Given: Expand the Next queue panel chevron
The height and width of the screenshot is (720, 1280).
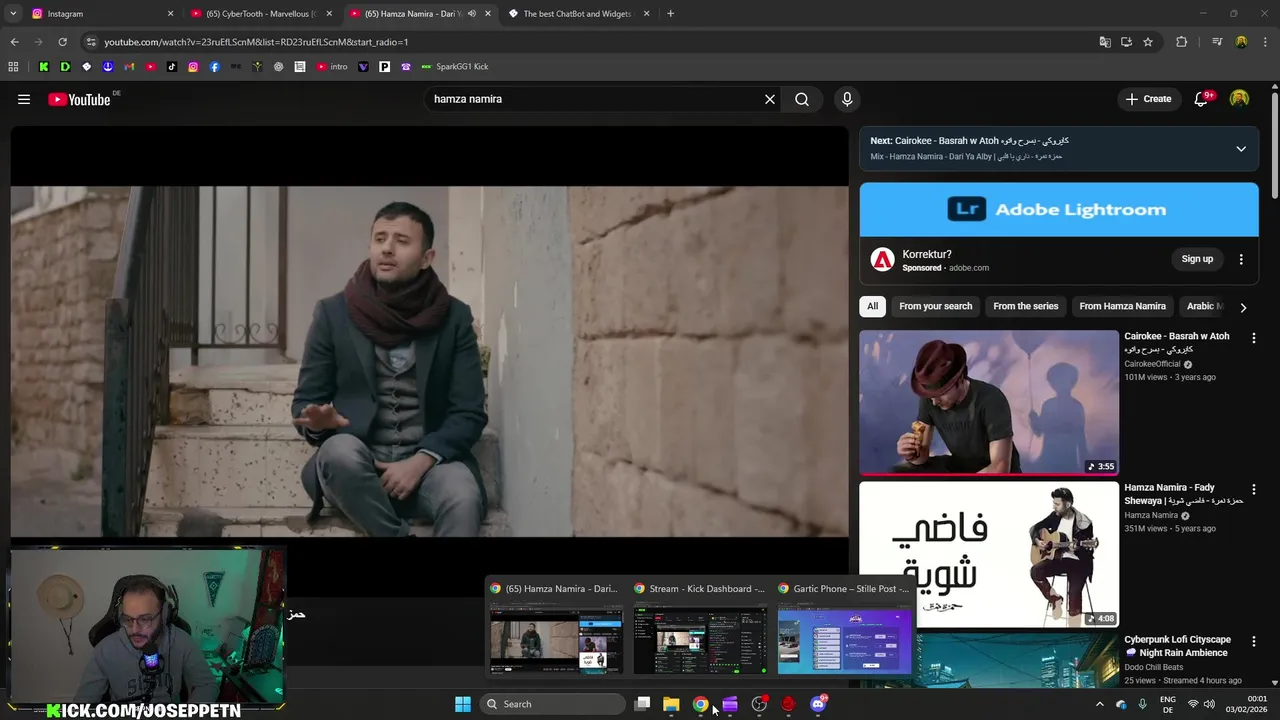Looking at the screenshot, I should 1241,149.
